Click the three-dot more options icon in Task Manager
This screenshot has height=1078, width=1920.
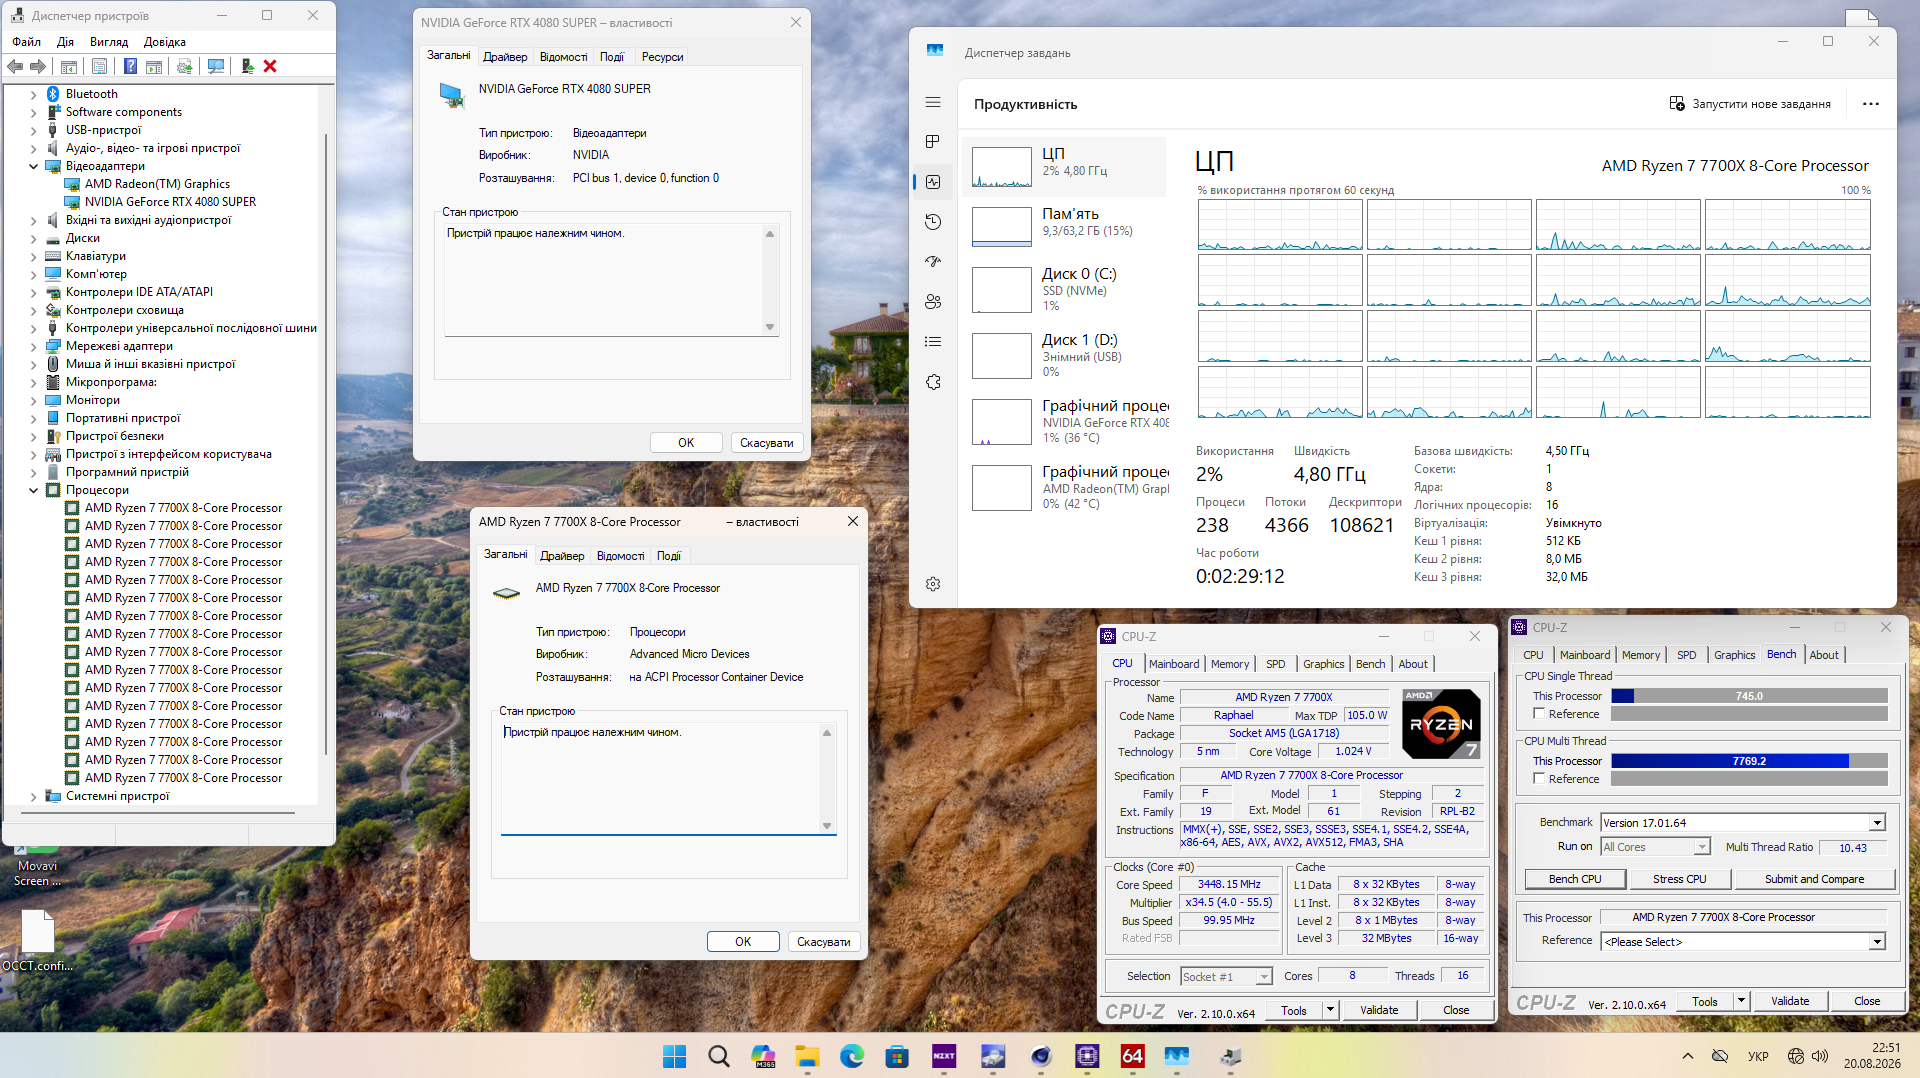(x=1871, y=104)
